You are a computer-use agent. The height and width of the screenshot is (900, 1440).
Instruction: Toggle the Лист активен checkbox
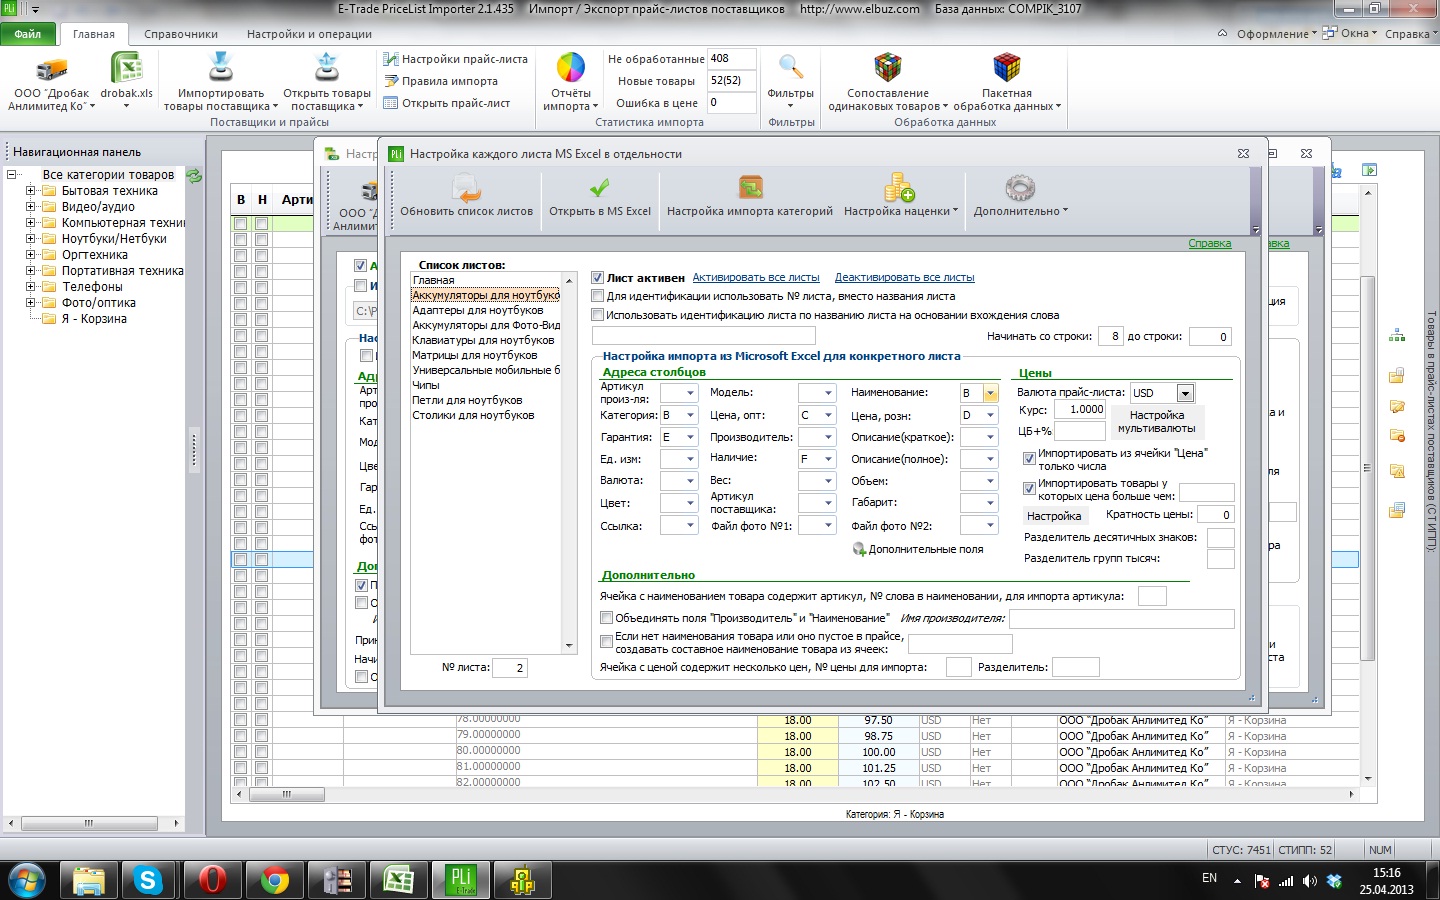click(x=597, y=278)
